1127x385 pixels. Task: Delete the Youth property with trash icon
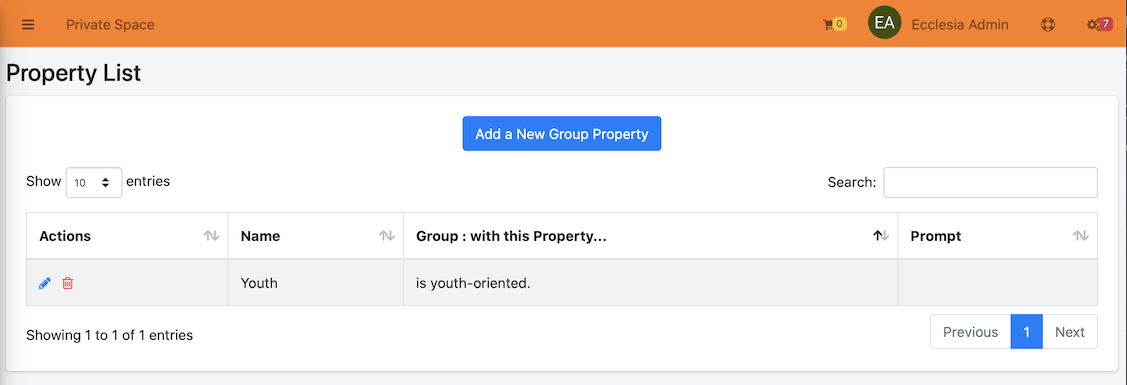point(68,283)
